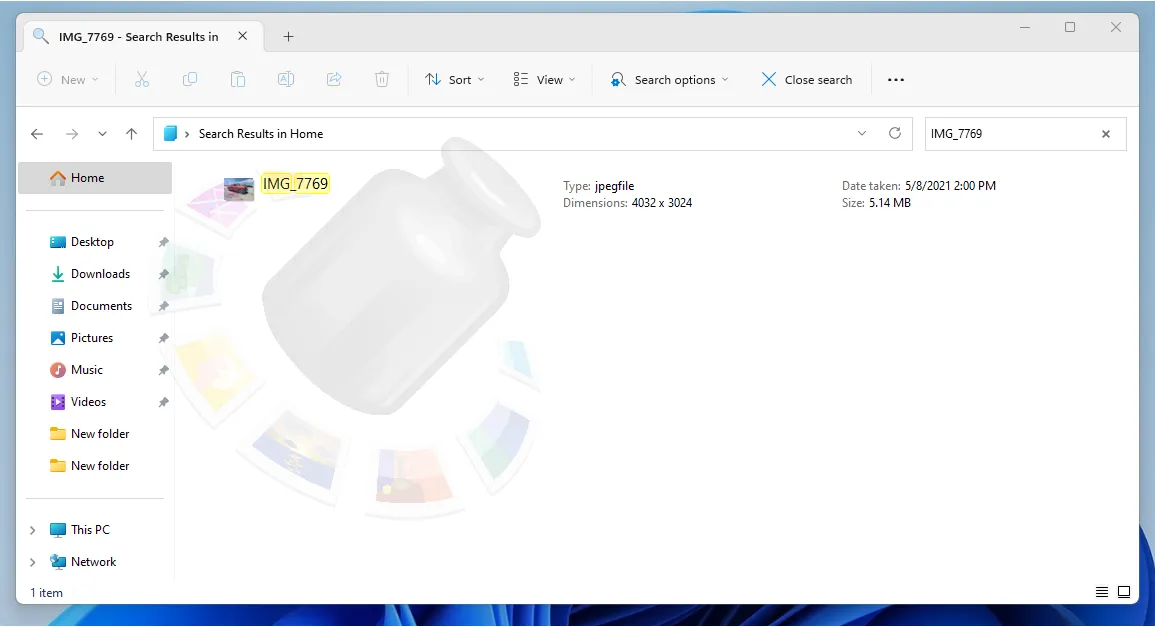Click Close search button
The width and height of the screenshot is (1155, 627).
click(806, 80)
